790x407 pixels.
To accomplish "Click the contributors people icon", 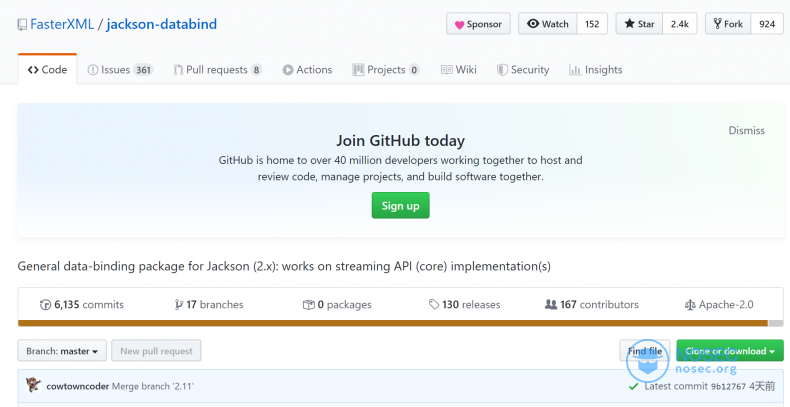I will (x=551, y=305).
